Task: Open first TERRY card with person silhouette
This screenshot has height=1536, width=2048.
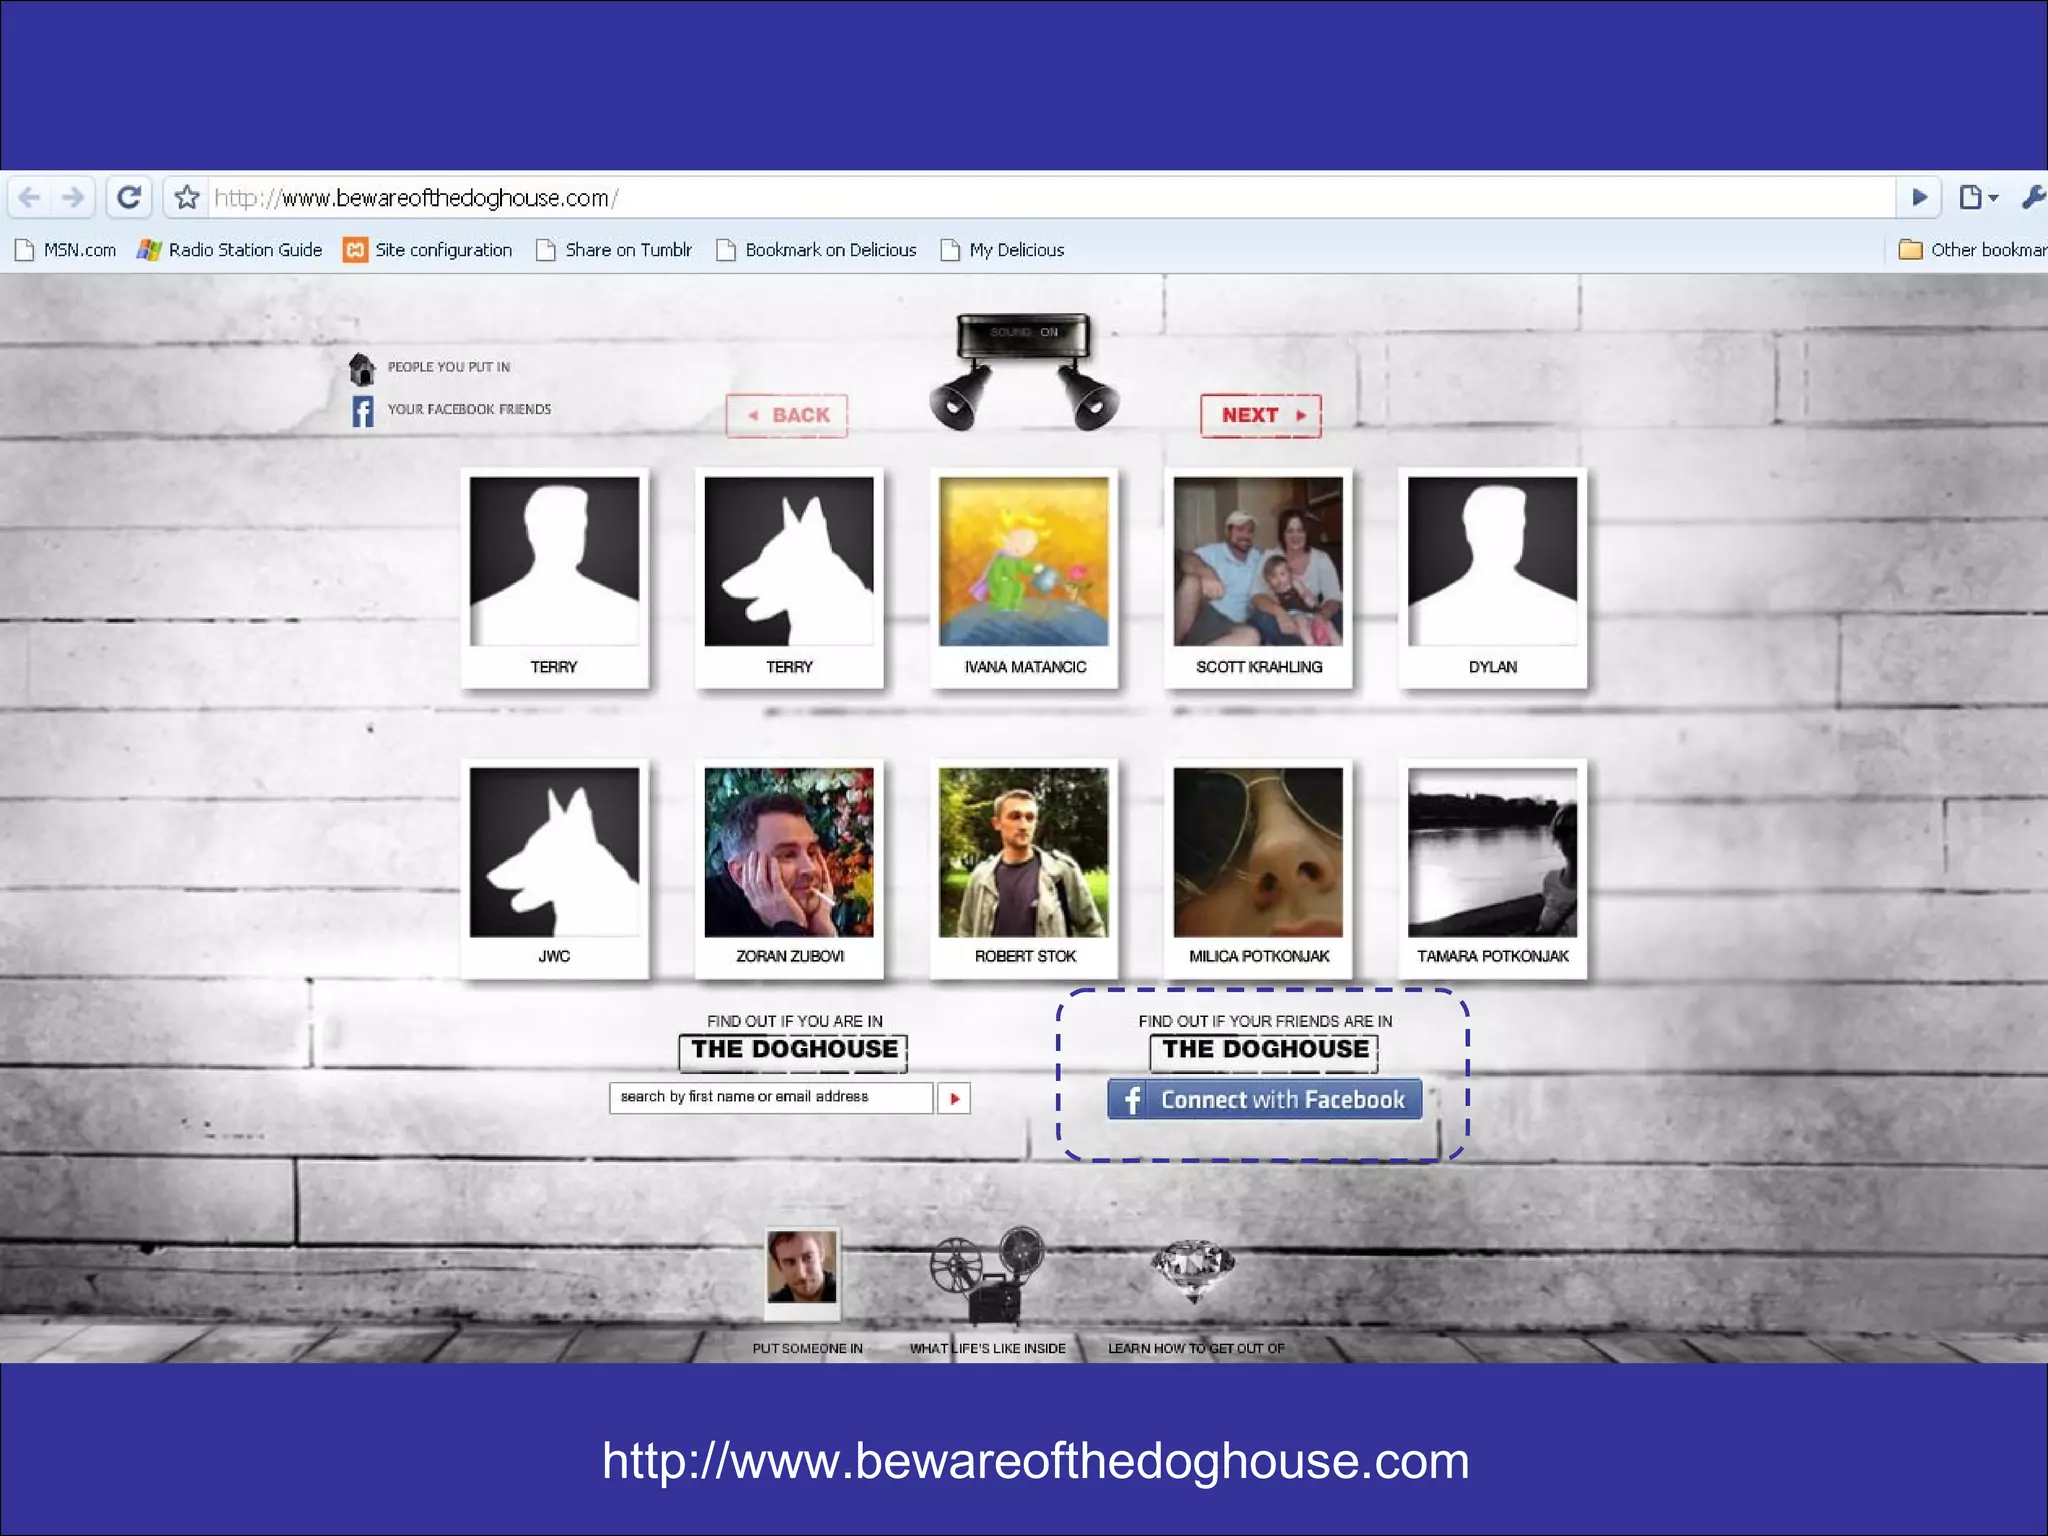Action: tap(554, 578)
